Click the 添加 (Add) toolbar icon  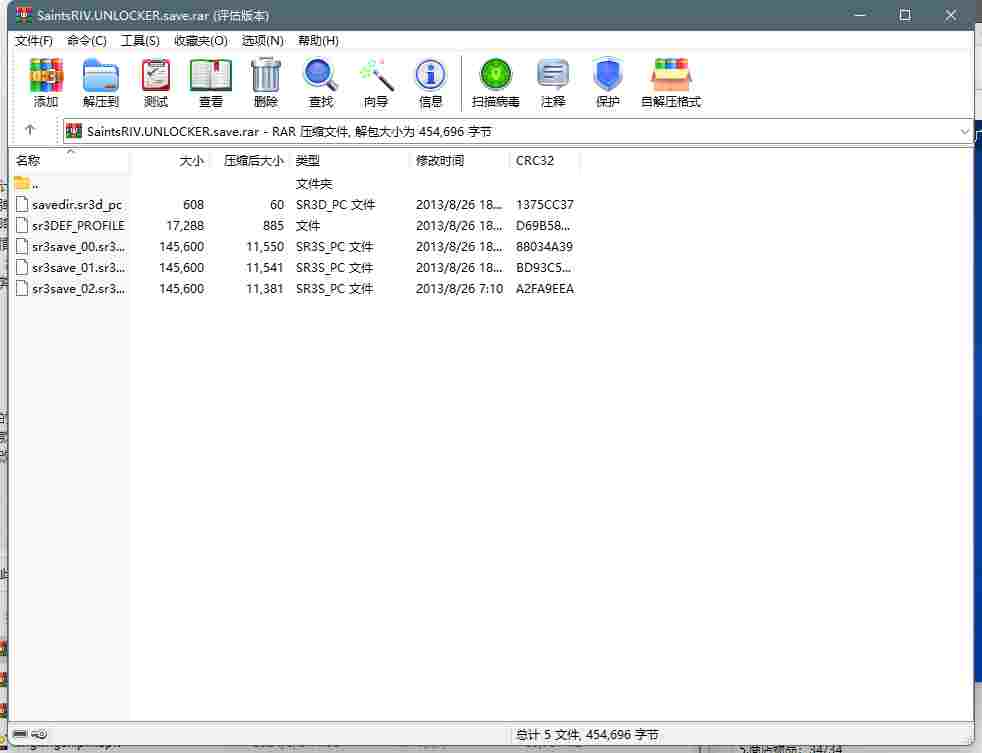coord(46,75)
